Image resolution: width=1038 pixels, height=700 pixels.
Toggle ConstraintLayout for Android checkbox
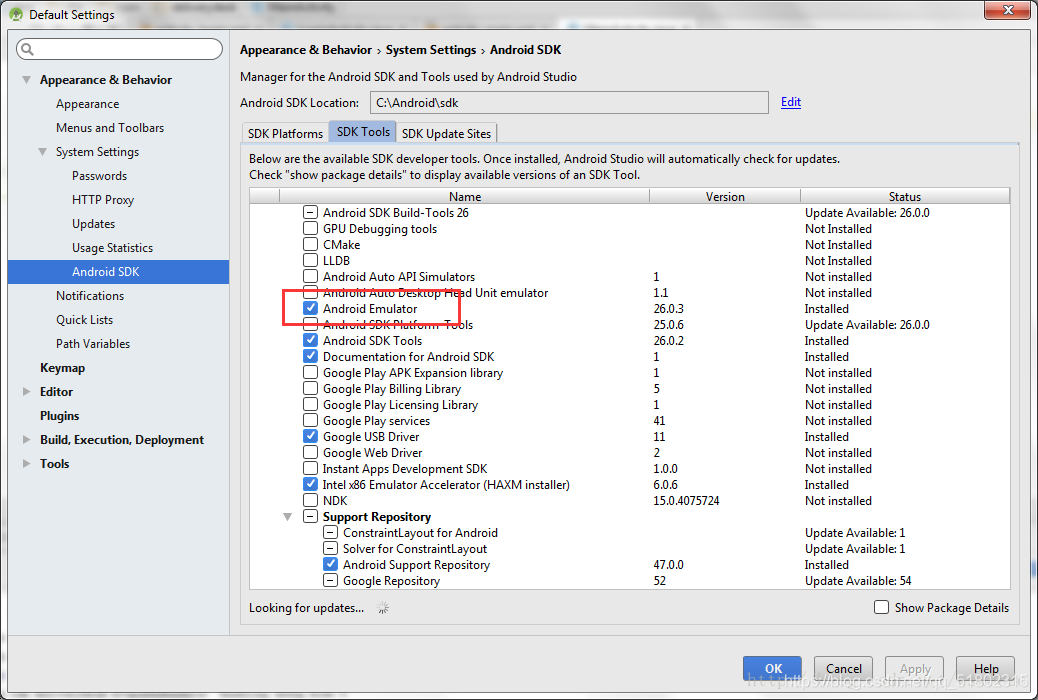[x=330, y=532]
